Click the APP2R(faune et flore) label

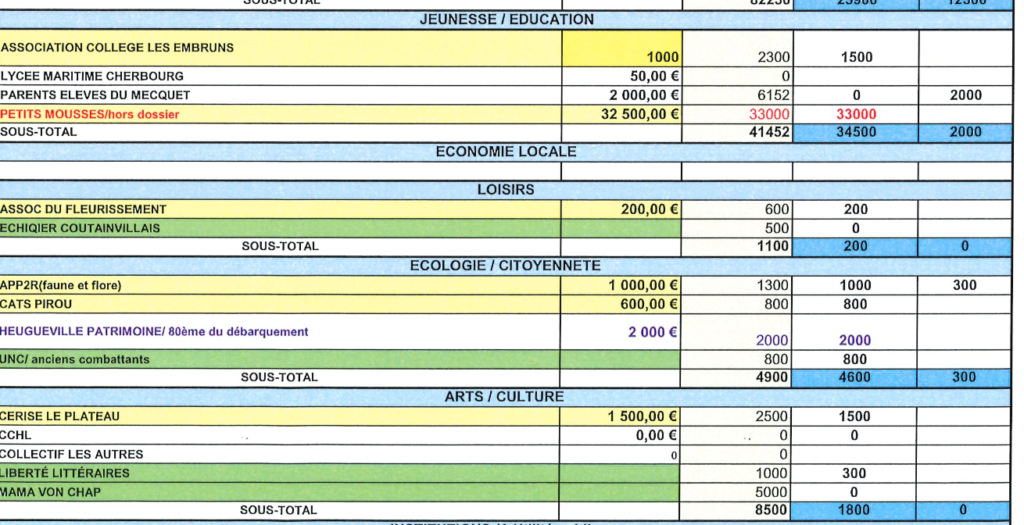(x=61, y=285)
